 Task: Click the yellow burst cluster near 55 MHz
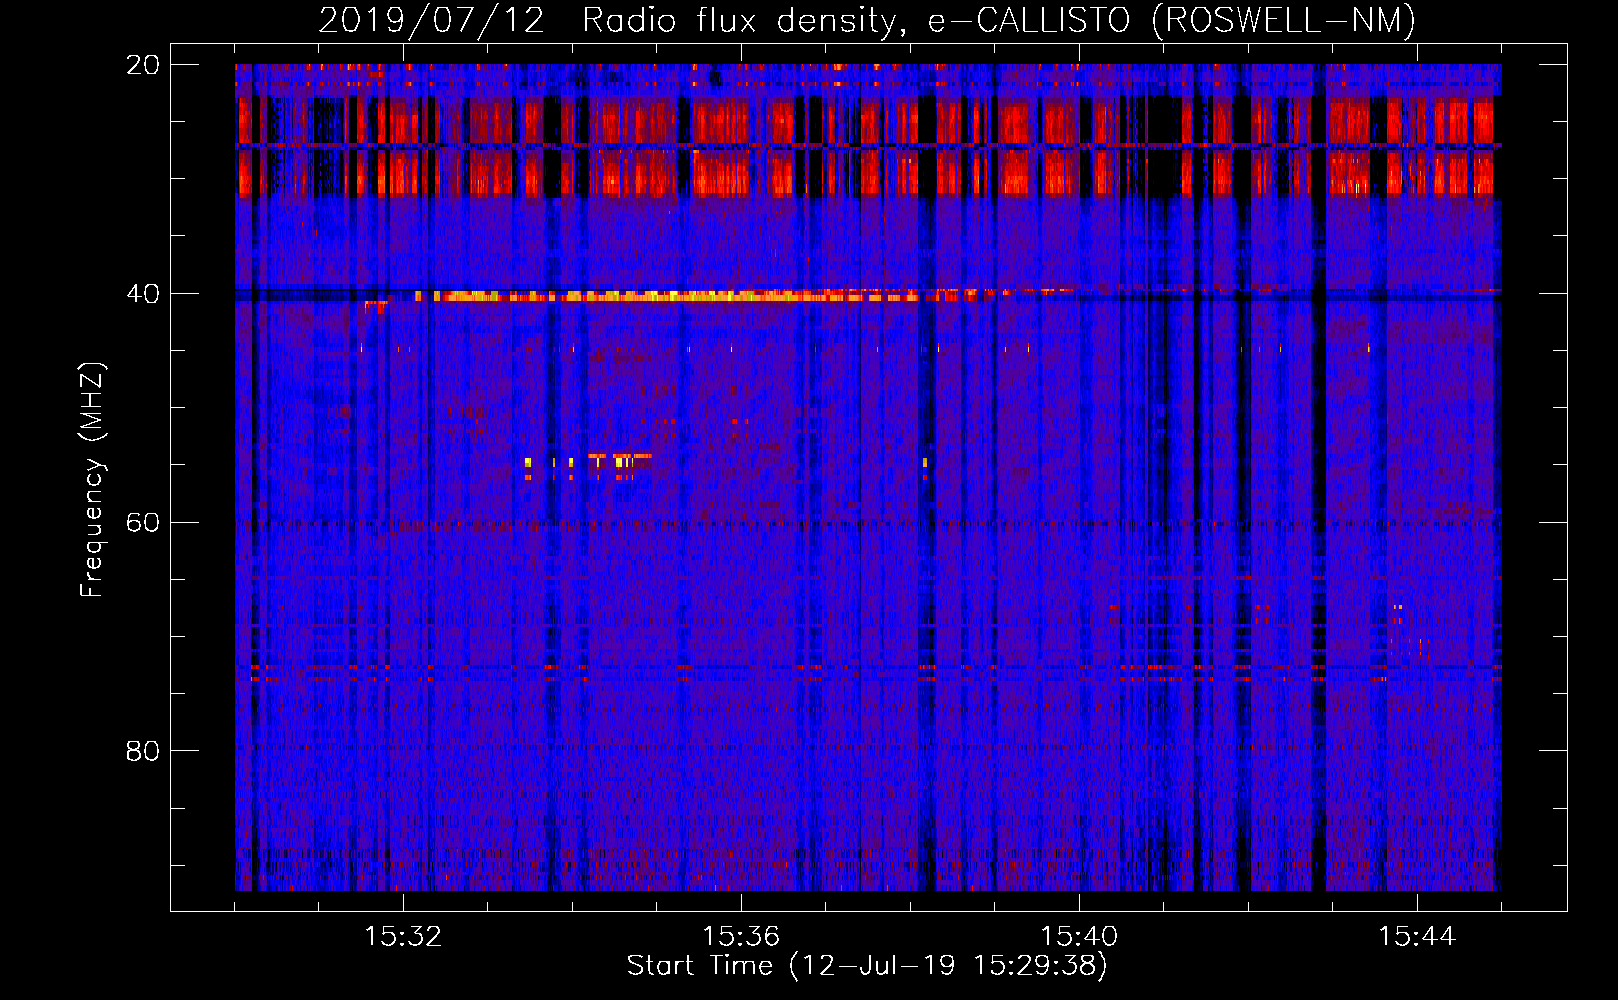589,466
